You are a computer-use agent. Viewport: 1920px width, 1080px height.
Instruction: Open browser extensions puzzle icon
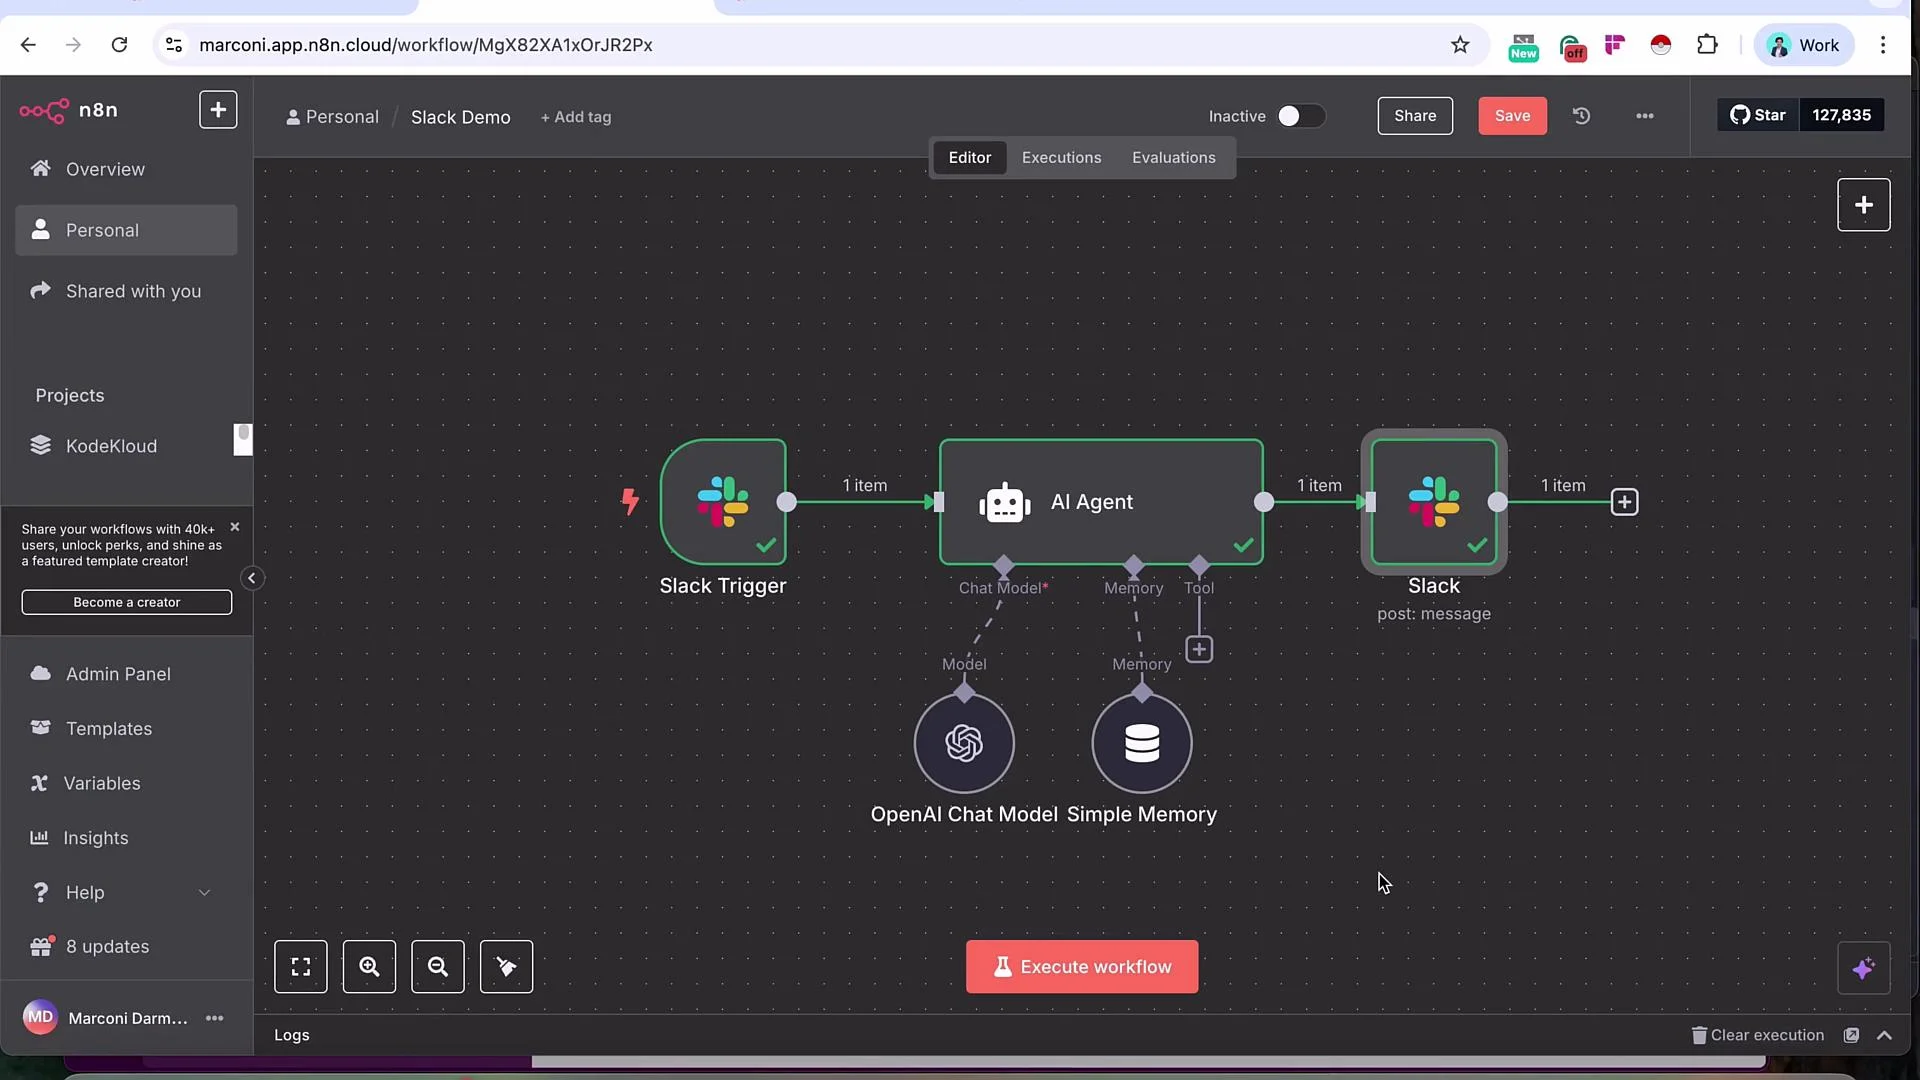coord(1707,45)
